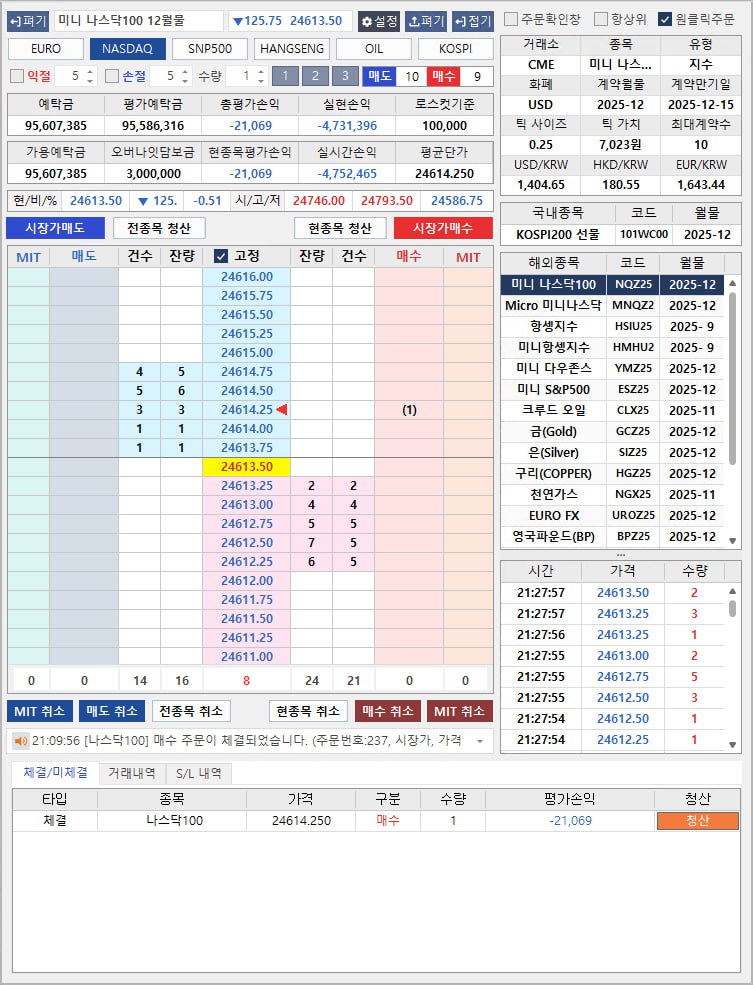Select the OIL market tab

pos(374,49)
